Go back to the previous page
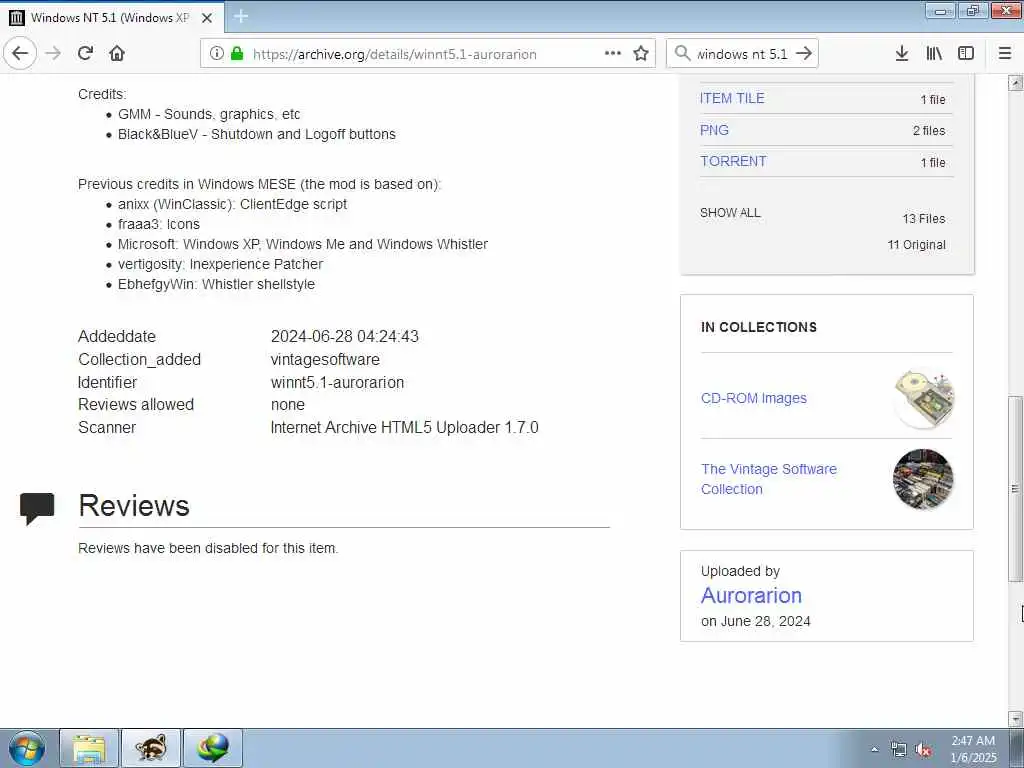The image size is (1024, 768). [x=20, y=53]
